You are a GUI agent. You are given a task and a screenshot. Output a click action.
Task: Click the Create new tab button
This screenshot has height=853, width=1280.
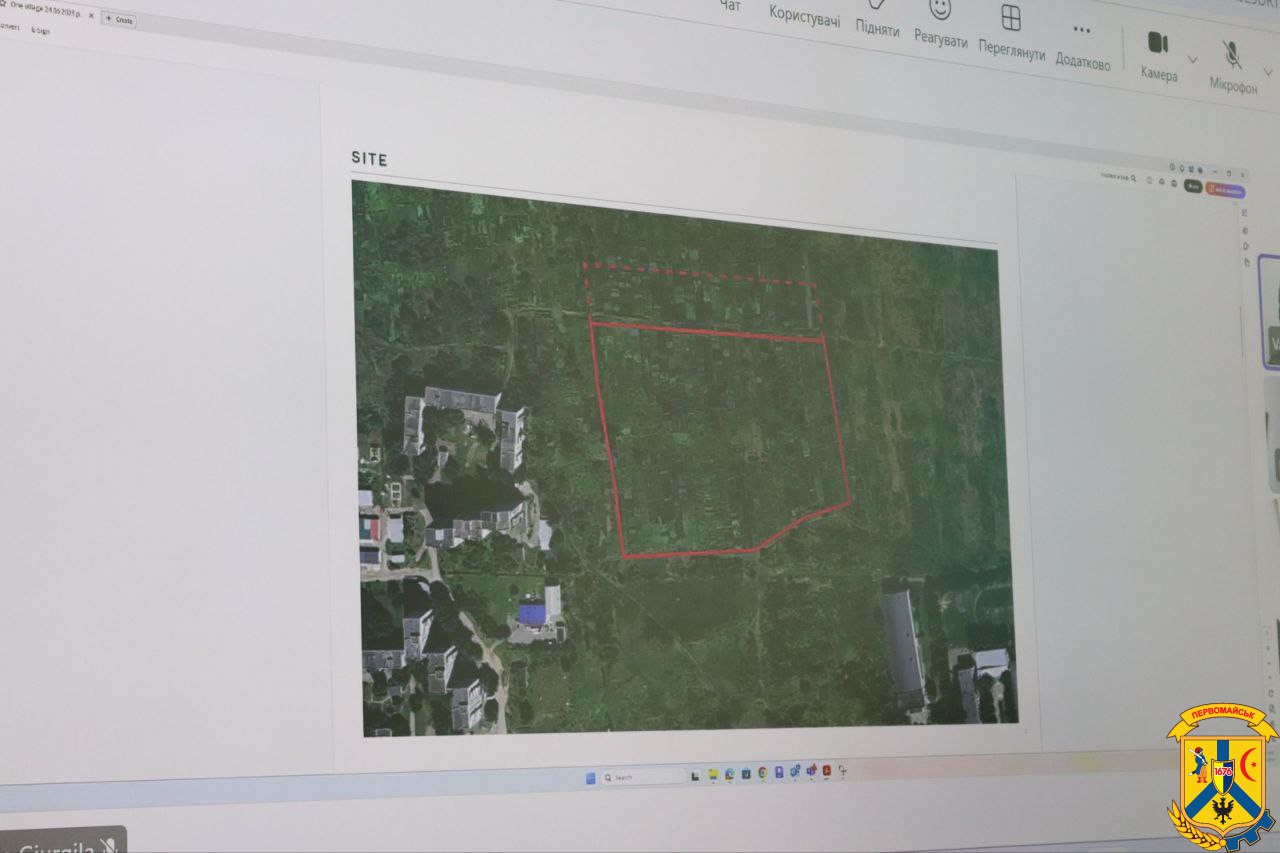pyautogui.click(x=119, y=19)
